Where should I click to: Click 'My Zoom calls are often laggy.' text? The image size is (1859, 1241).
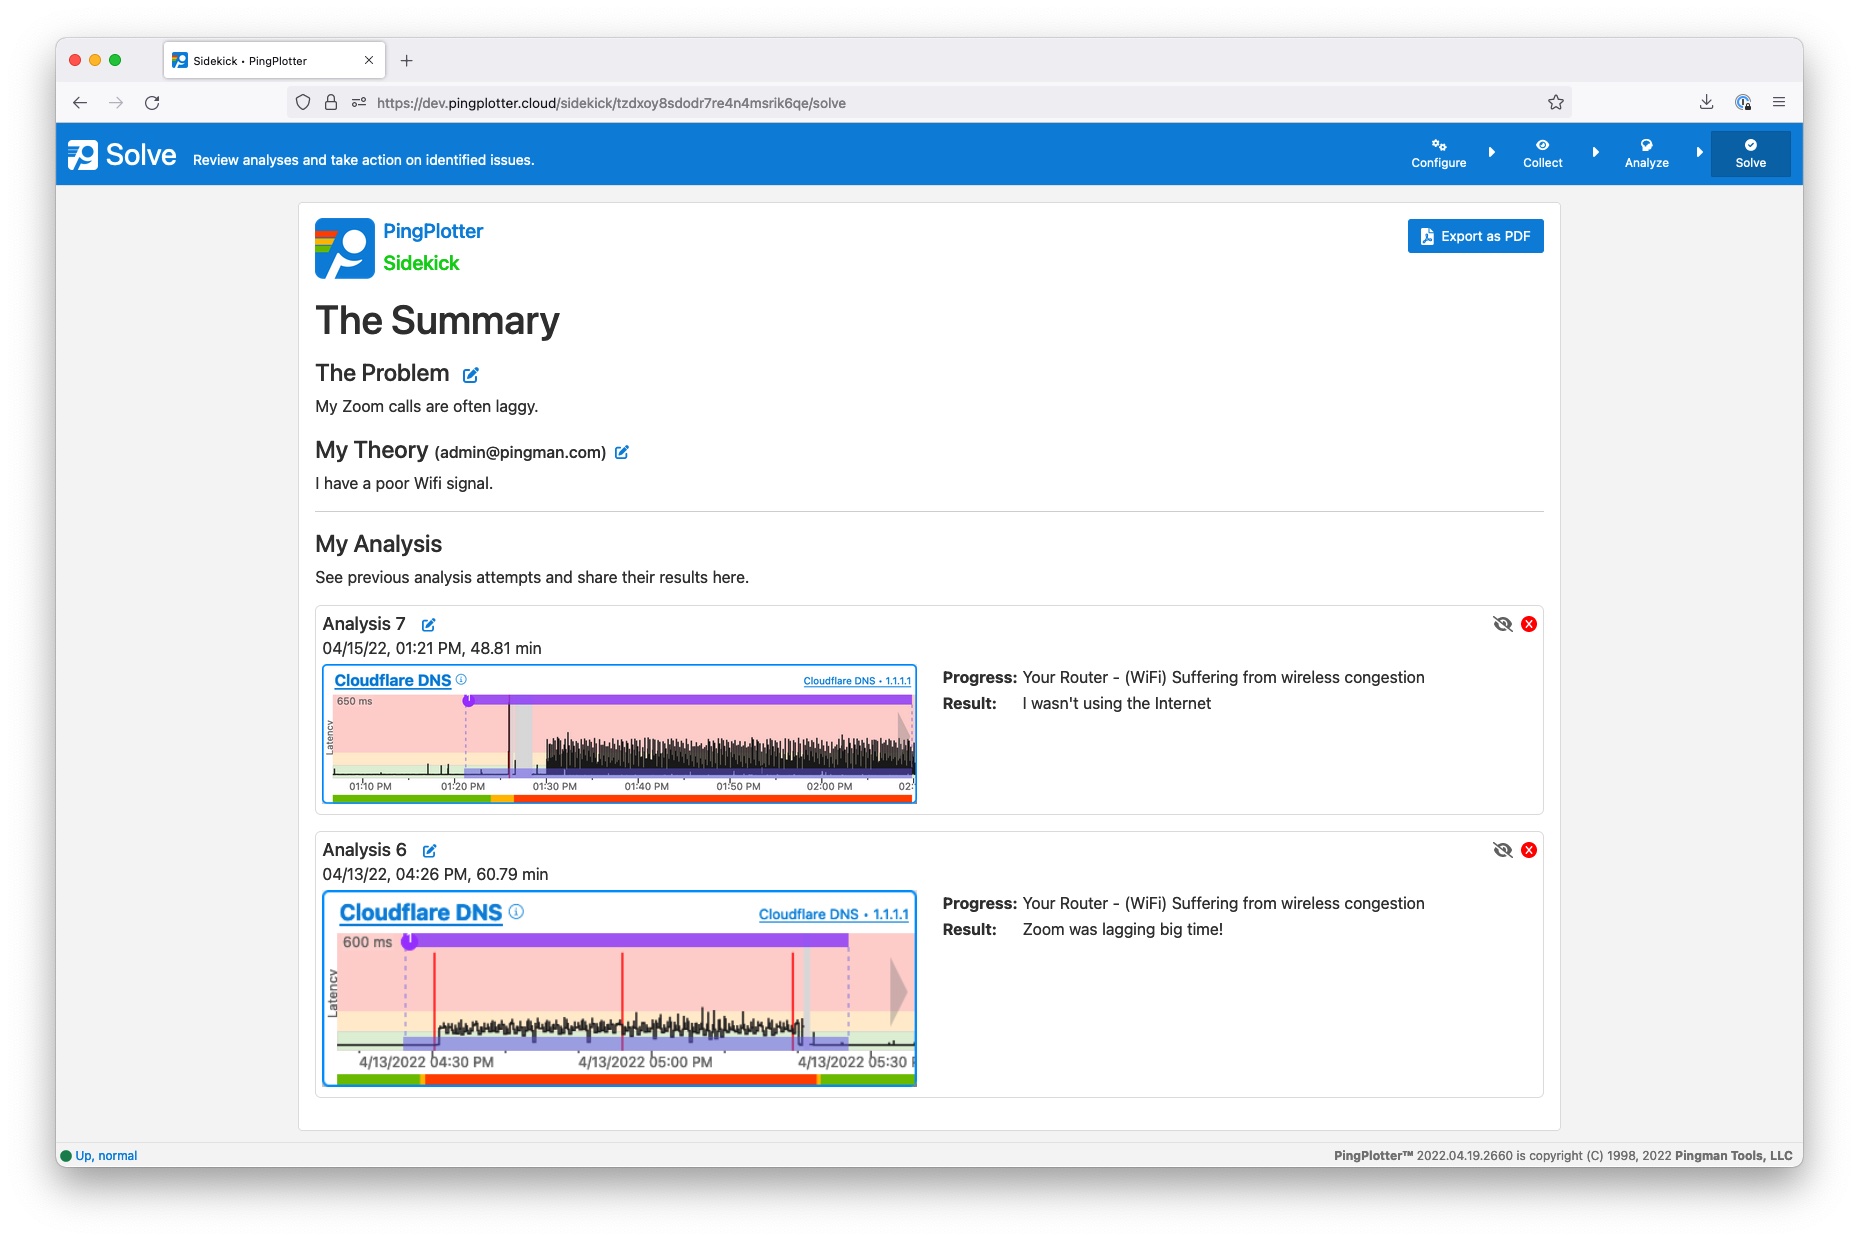pyautogui.click(x=427, y=406)
